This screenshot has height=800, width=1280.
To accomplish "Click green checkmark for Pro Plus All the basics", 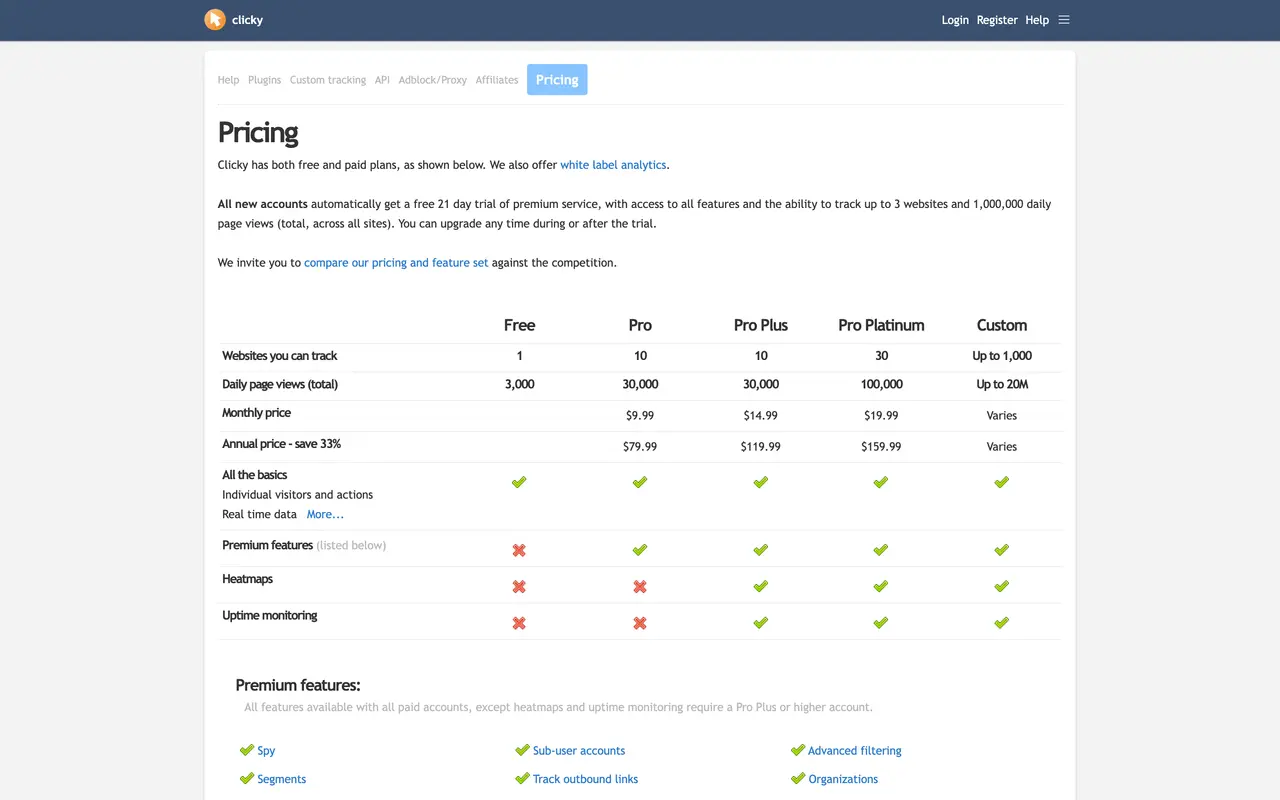I will (x=761, y=482).
